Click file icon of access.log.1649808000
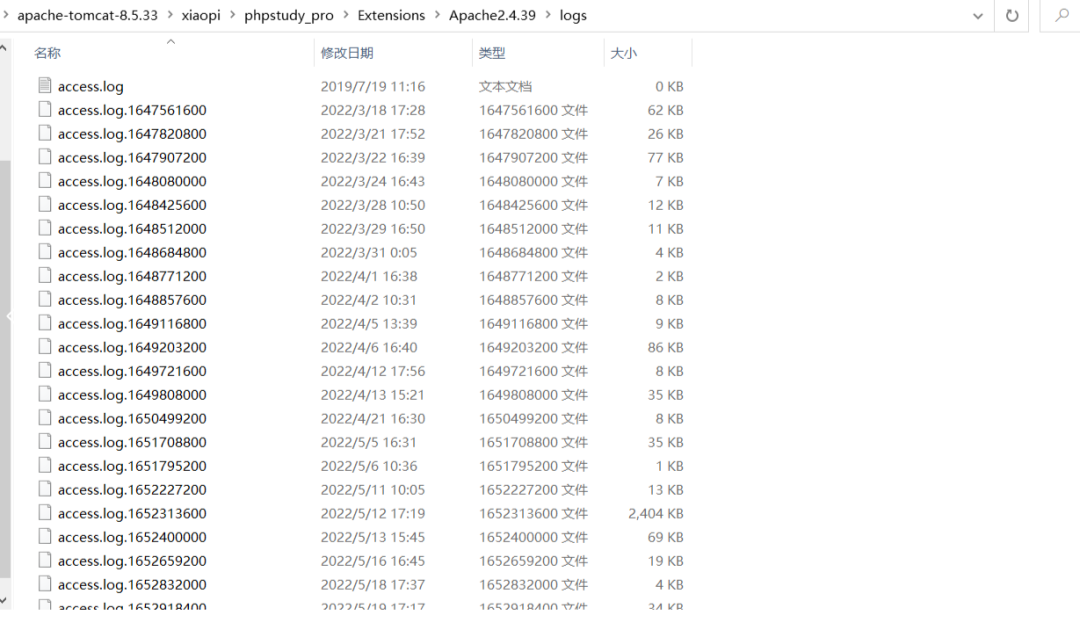 tap(45, 394)
